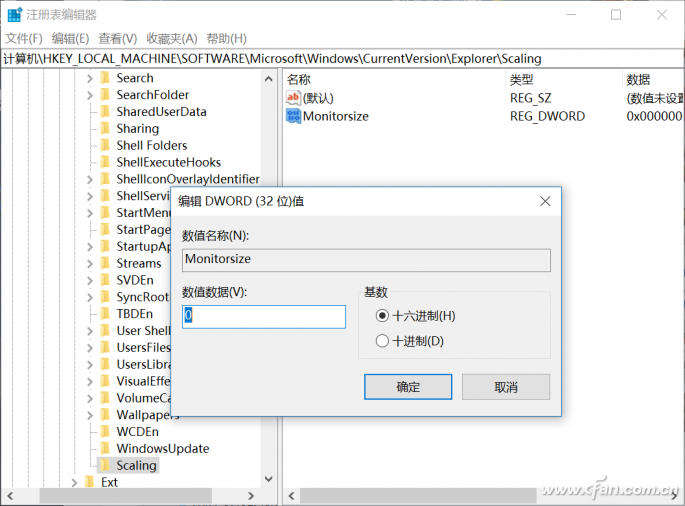Click the Wallpapers folder icon

[x=105, y=414]
